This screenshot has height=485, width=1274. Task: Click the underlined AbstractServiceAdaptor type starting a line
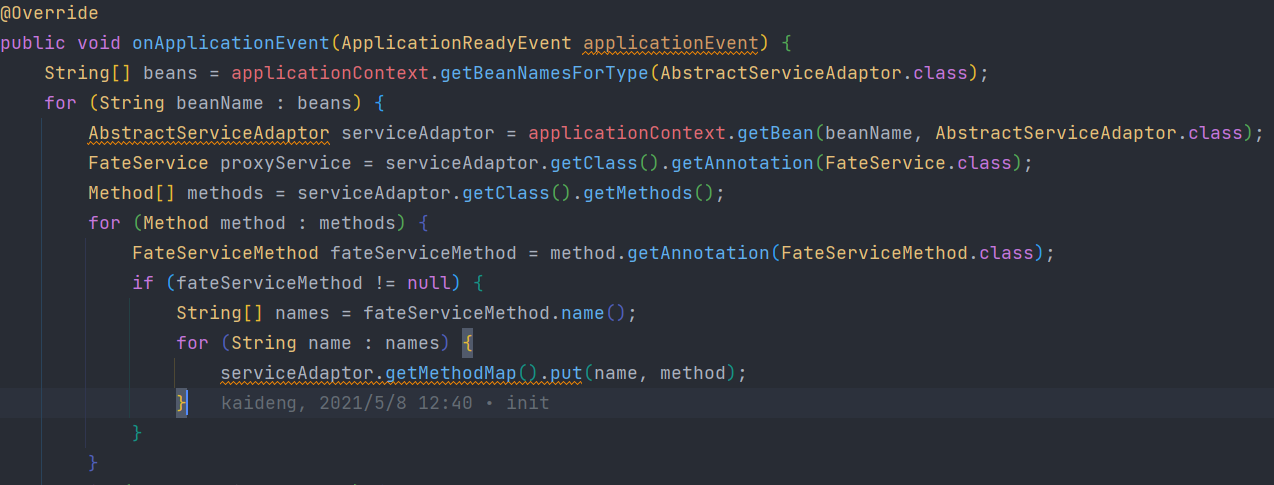click(x=209, y=133)
